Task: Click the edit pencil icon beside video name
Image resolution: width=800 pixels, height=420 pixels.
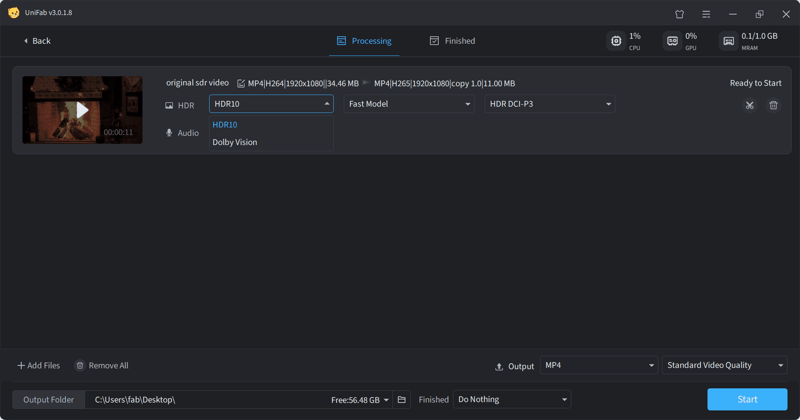Action: 241,84
